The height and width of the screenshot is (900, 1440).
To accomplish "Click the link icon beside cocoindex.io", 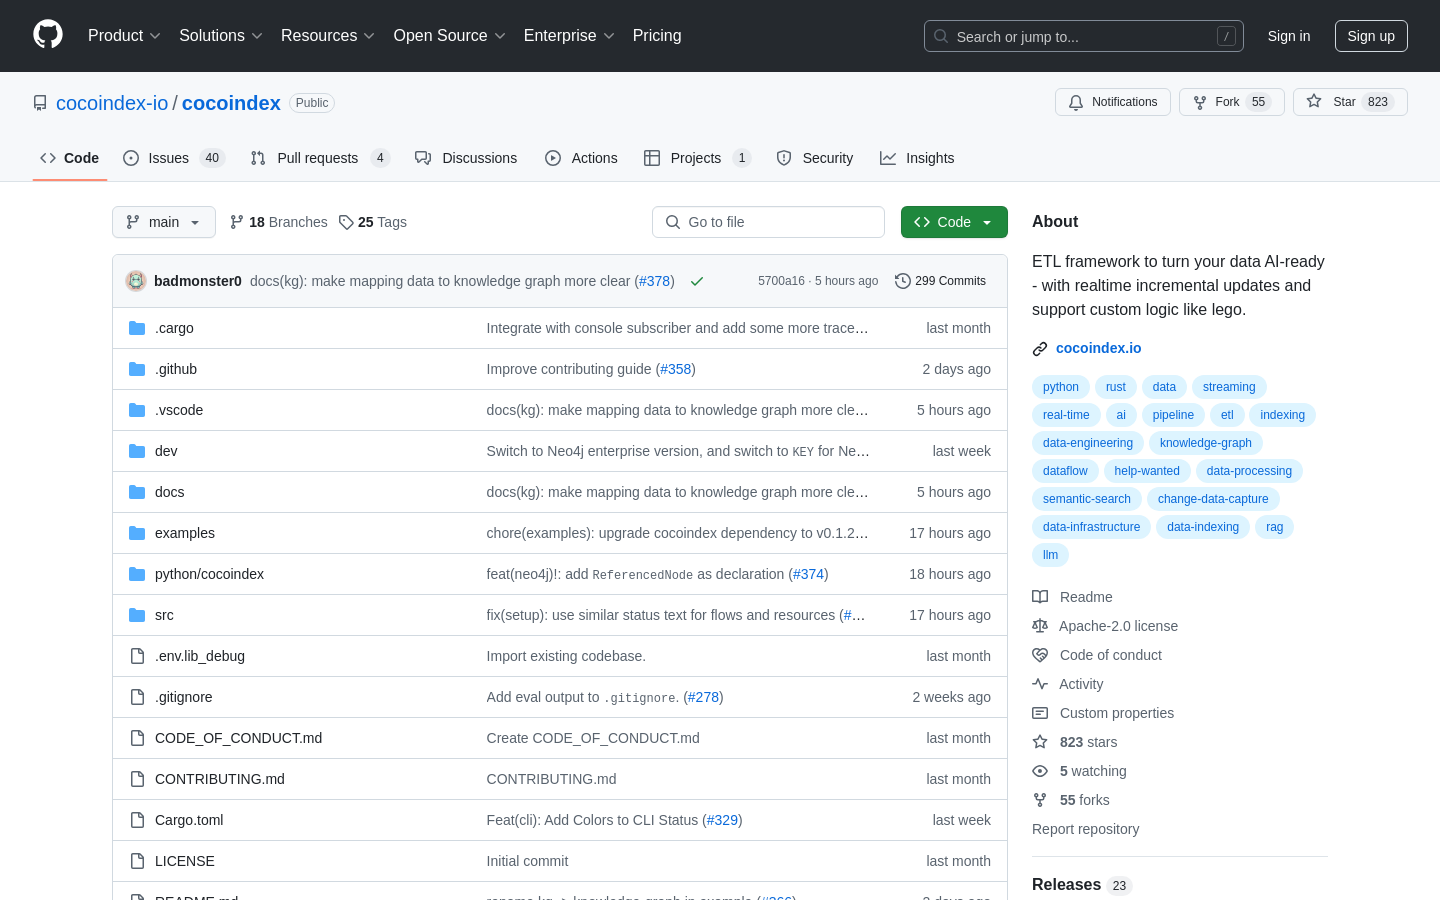I will pos(1040,349).
